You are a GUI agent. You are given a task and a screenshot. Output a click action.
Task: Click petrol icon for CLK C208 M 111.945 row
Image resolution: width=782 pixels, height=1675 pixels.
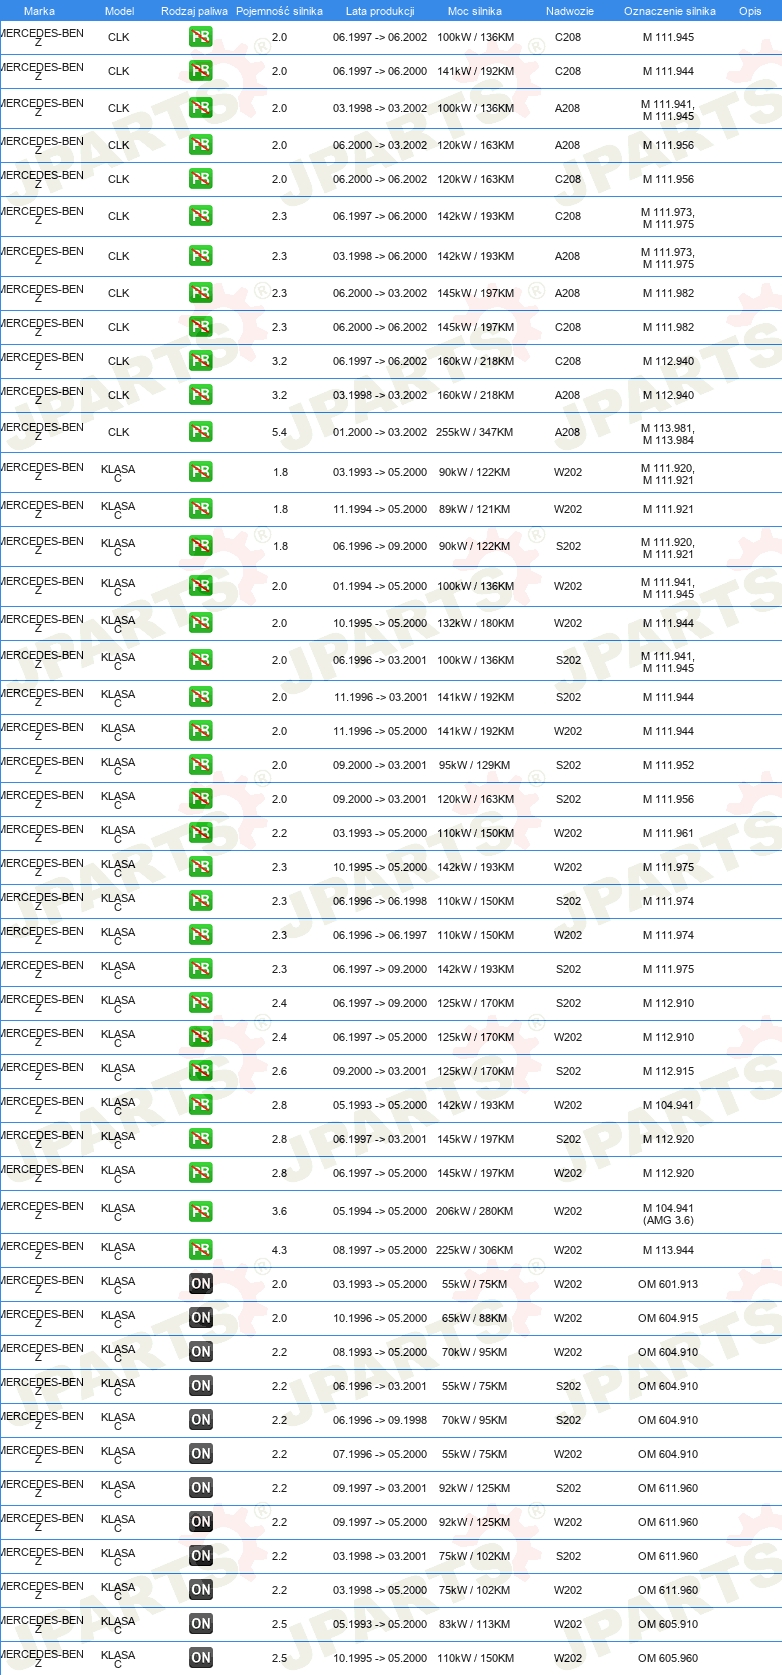[x=200, y=38]
